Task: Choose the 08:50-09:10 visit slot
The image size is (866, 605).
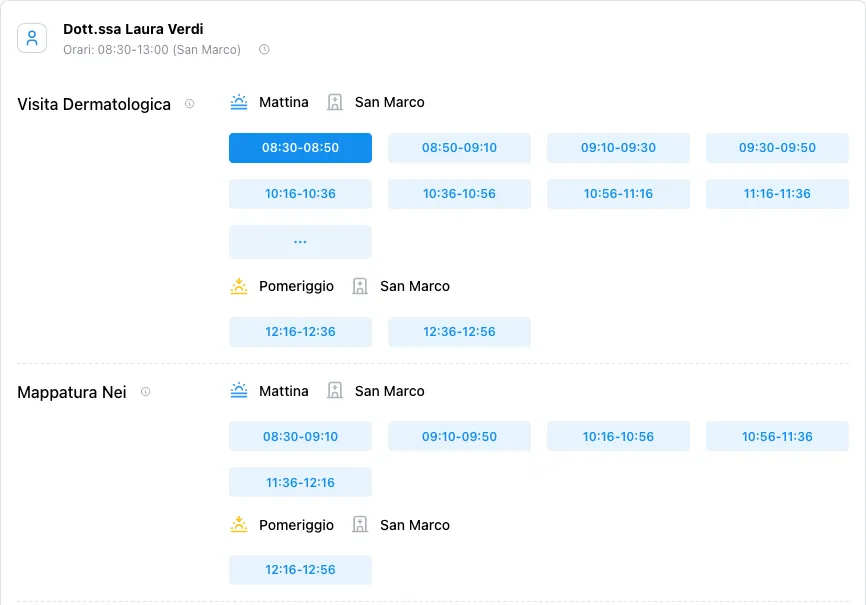Action: [459, 148]
